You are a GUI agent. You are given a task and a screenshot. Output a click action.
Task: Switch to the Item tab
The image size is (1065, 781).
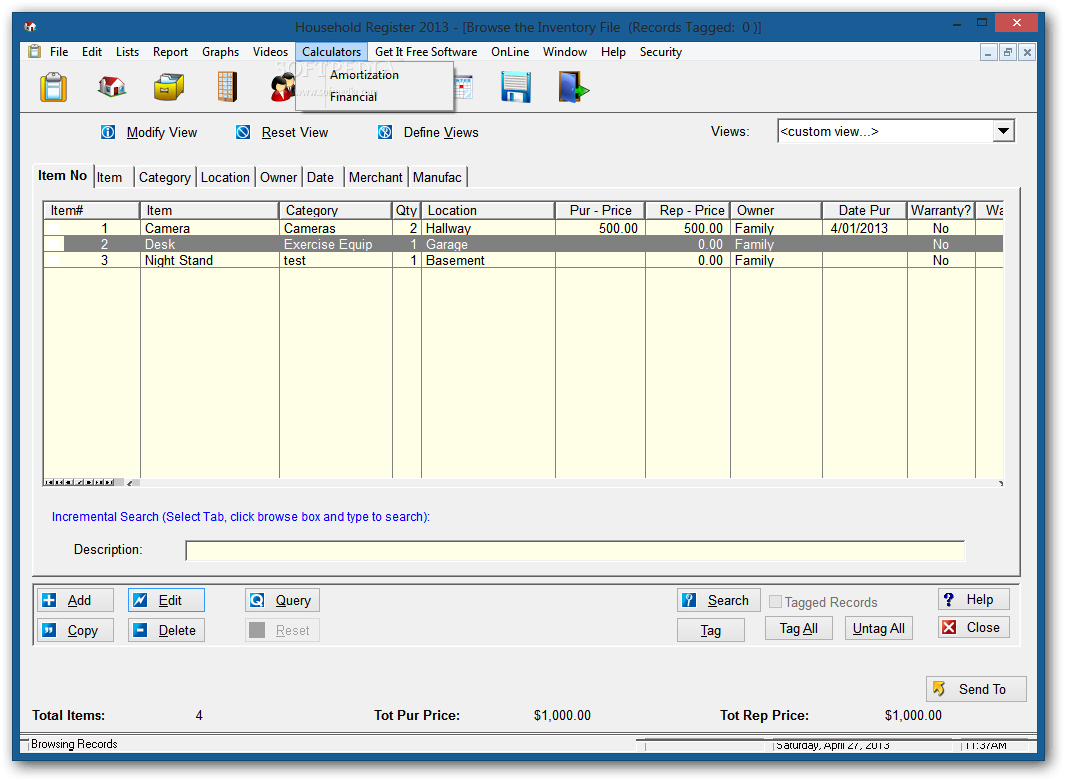point(109,177)
